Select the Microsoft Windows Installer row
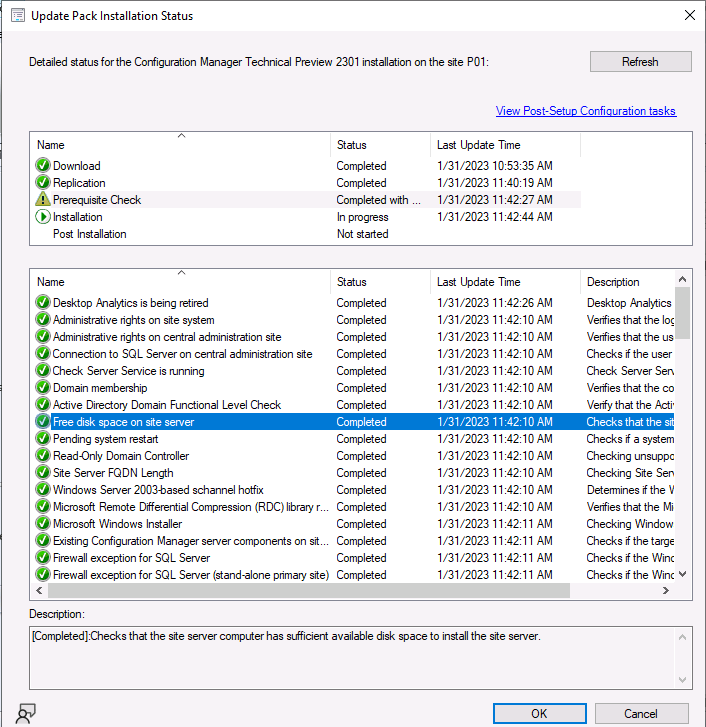The height and width of the screenshot is (727, 706). (352, 523)
